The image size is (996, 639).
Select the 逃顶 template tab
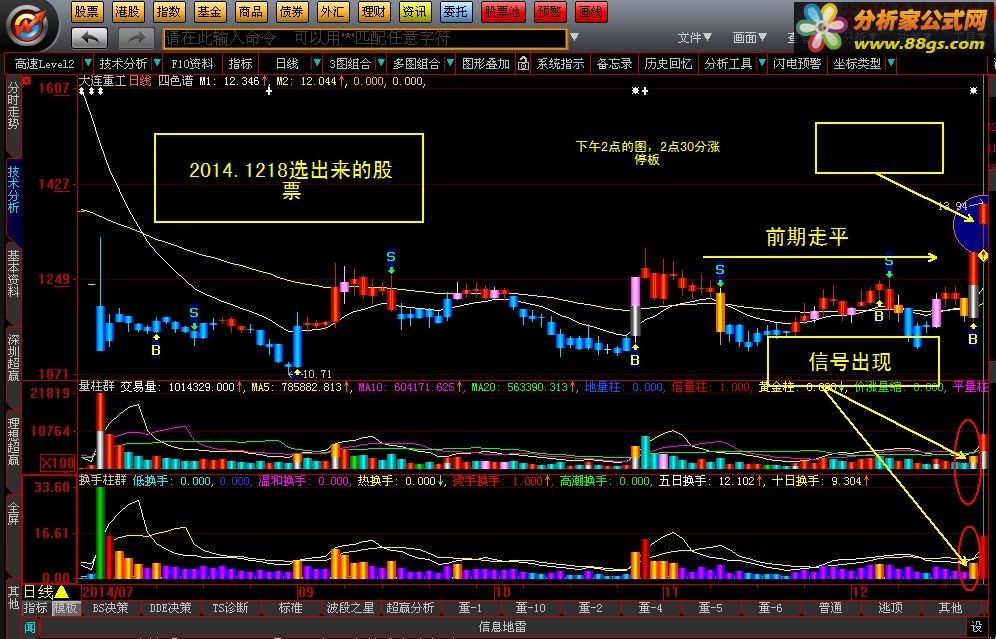891,608
